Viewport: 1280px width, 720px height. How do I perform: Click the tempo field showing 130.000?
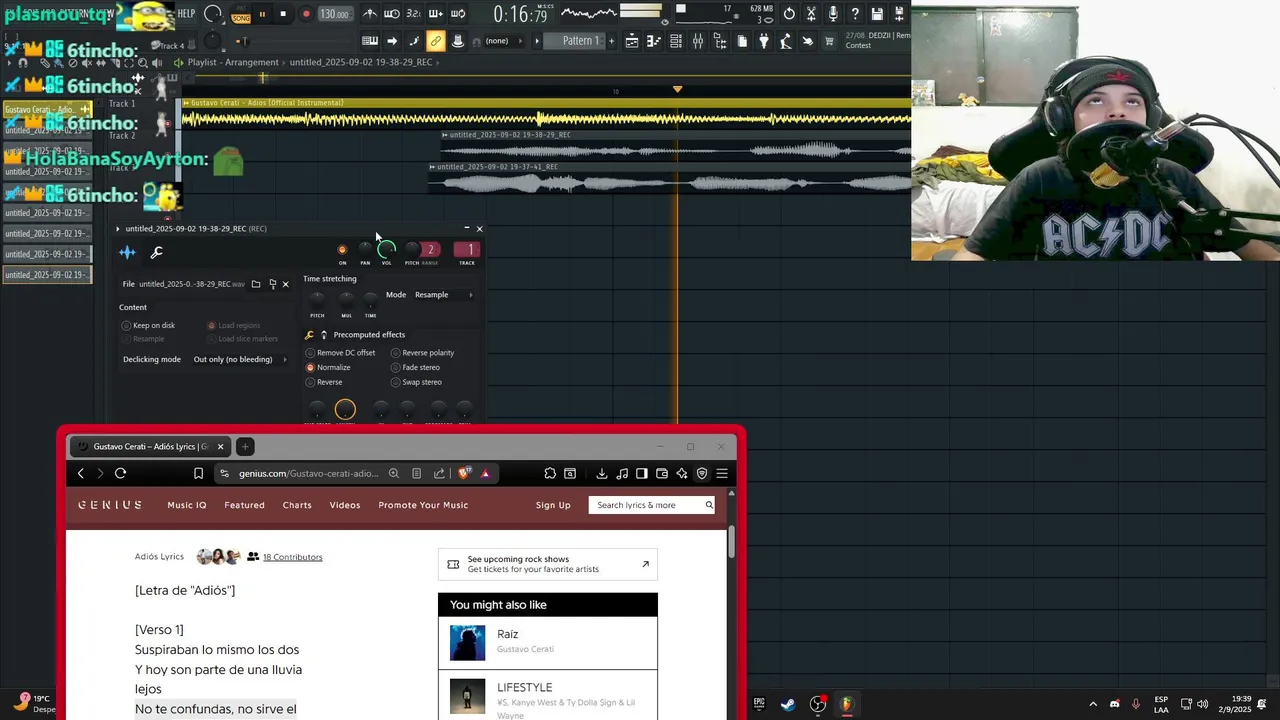pos(335,14)
